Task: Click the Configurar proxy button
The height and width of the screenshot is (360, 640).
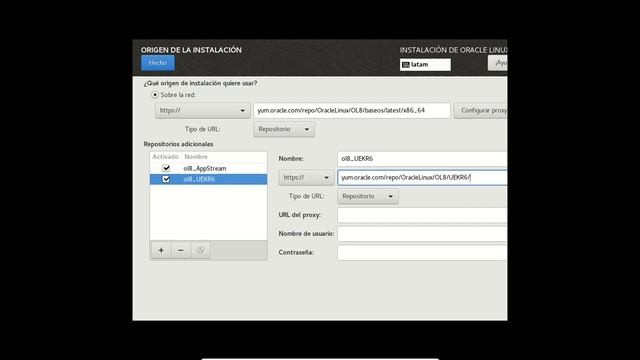Action: pos(480,110)
